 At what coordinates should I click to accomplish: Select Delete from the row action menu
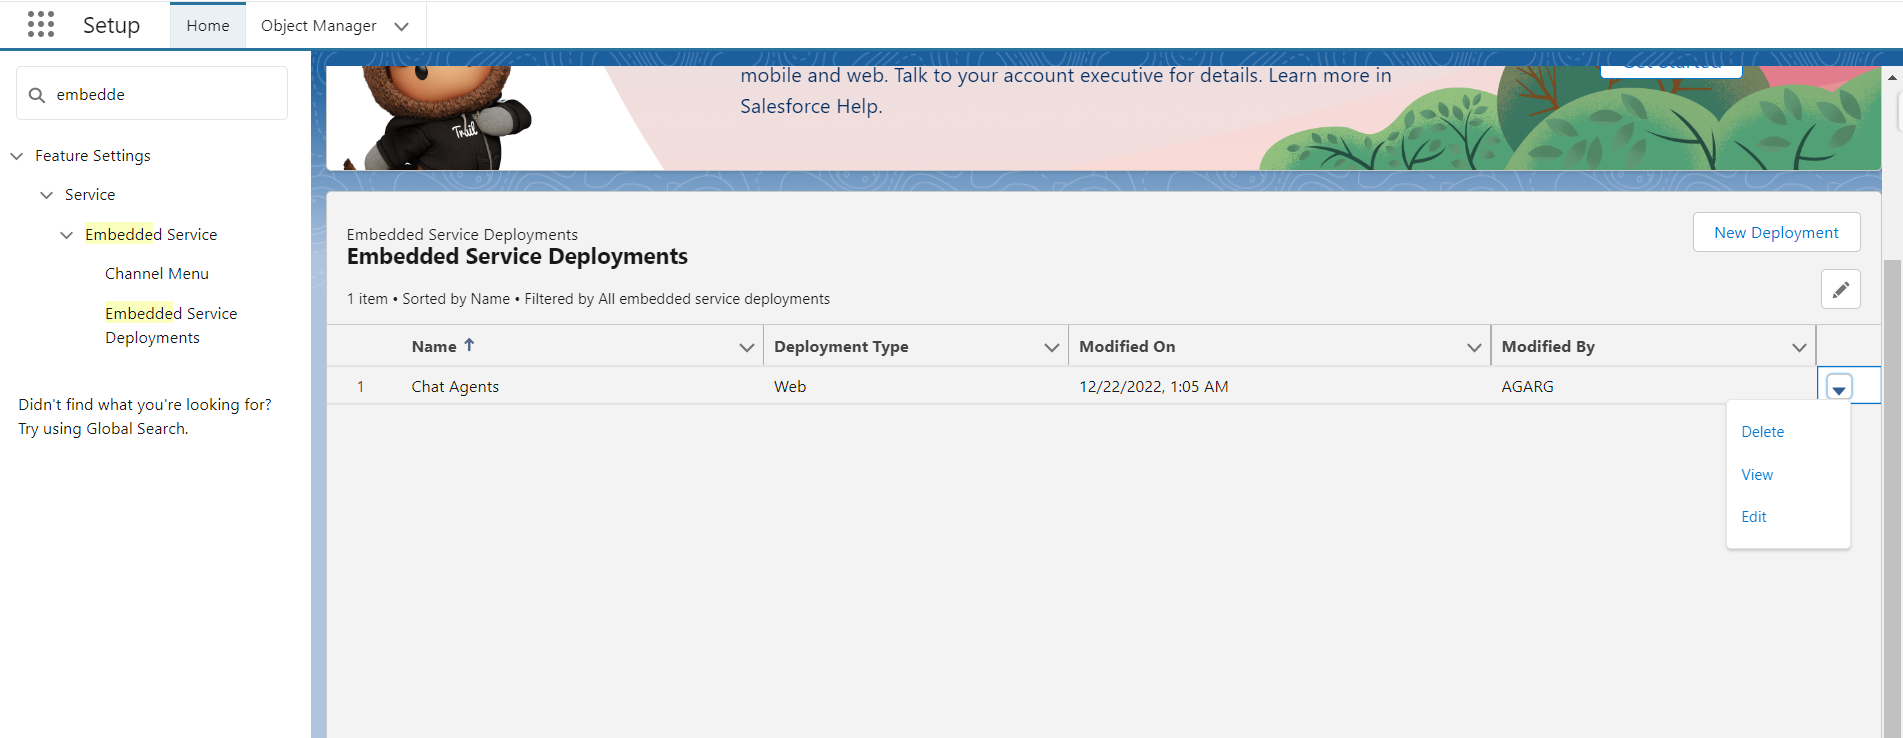point(1762,432)
